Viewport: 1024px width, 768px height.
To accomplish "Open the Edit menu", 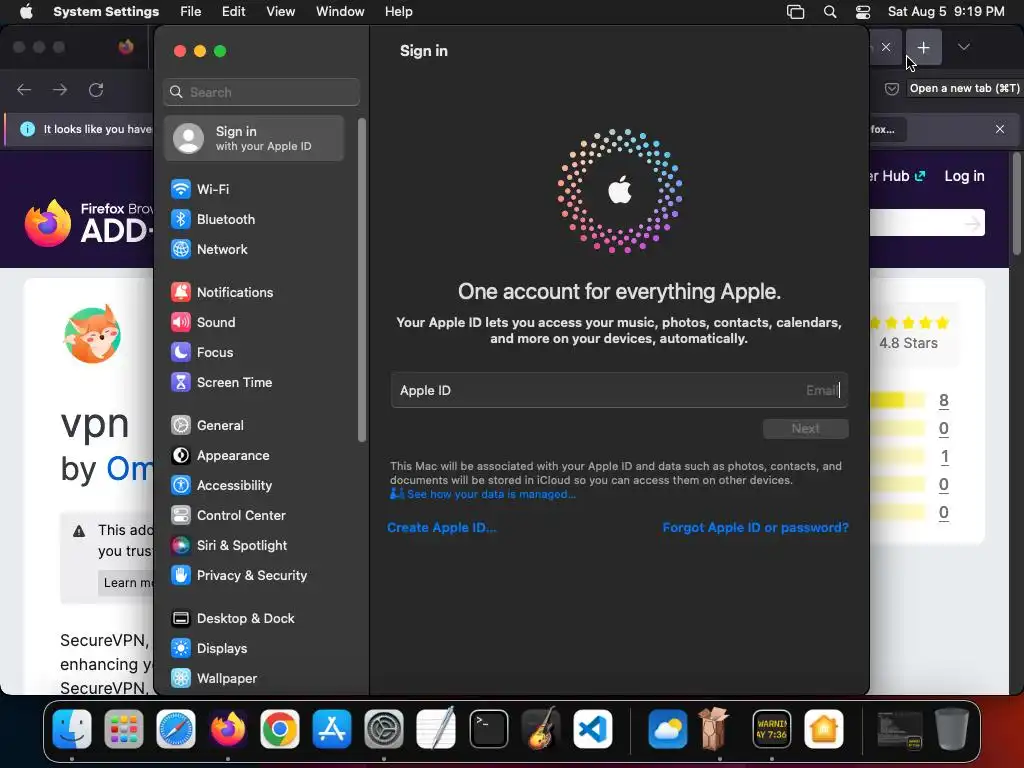I will [234, 12].
